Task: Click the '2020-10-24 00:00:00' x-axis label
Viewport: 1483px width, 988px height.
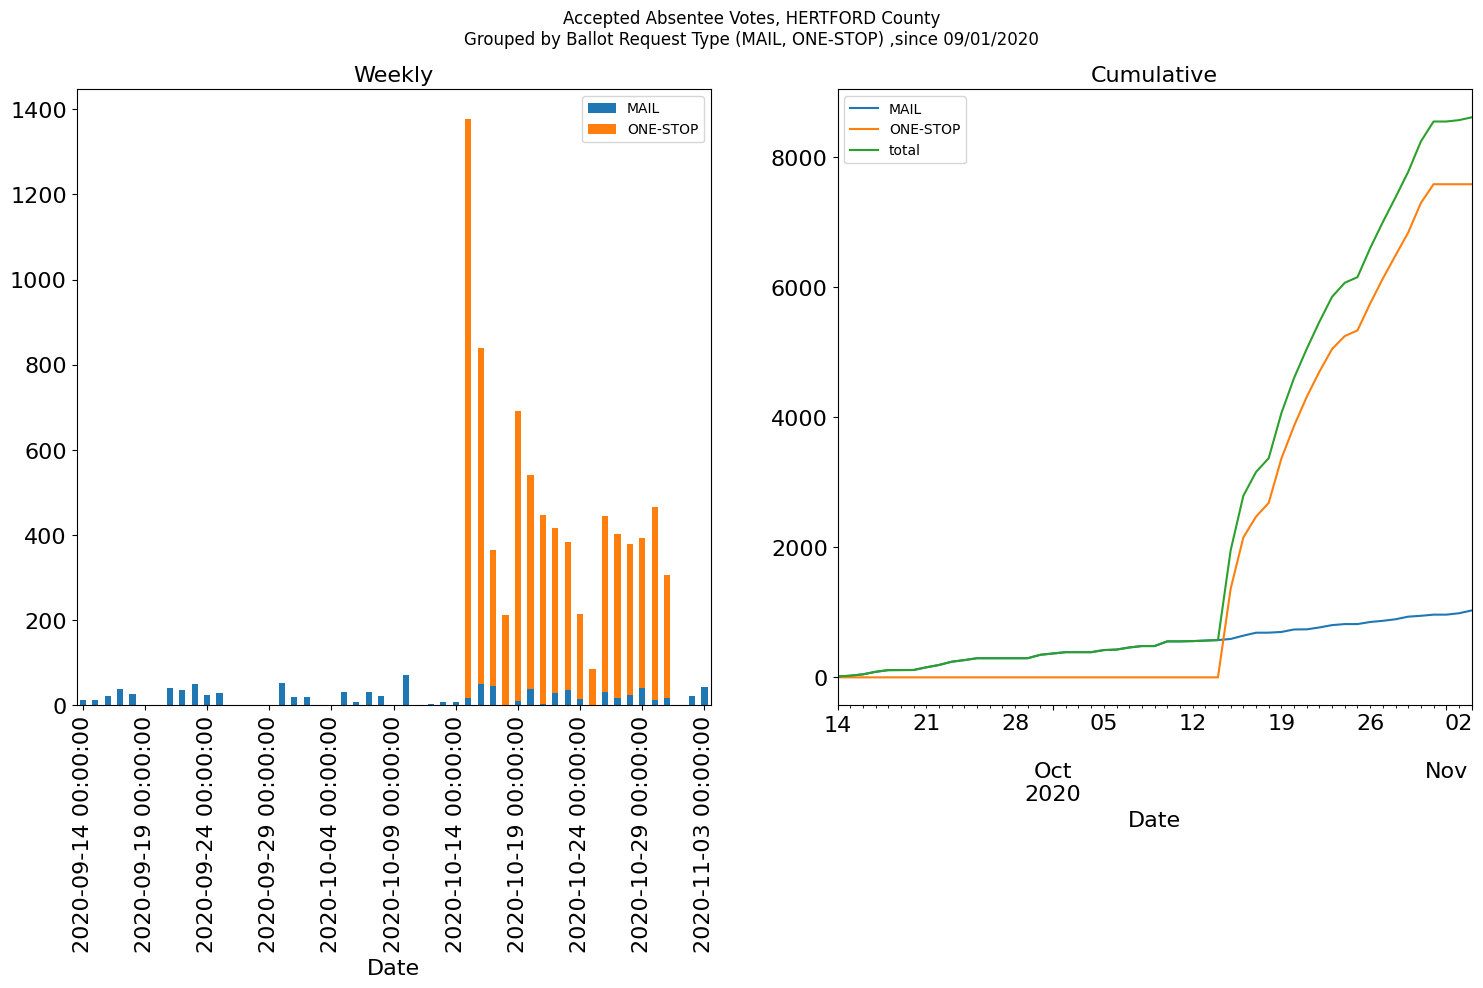Action: [579, 832]
